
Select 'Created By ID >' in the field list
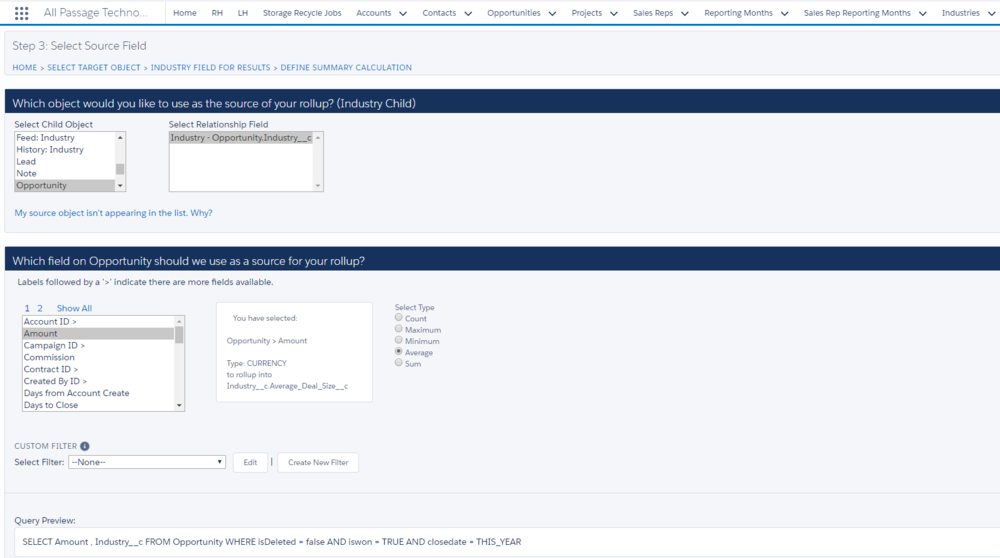tap(98, 381)
